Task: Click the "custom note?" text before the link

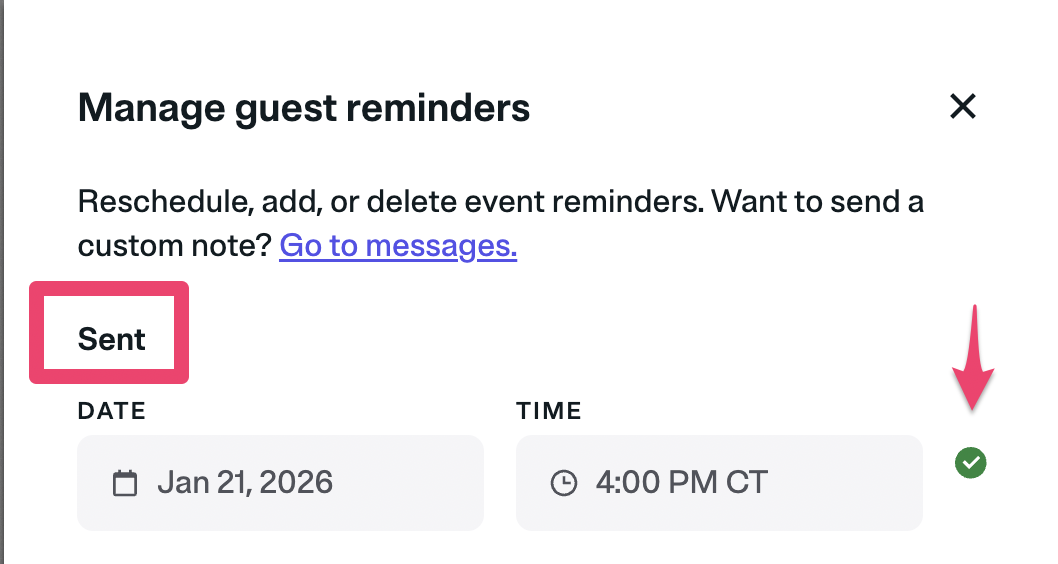Action: (175, 245)
